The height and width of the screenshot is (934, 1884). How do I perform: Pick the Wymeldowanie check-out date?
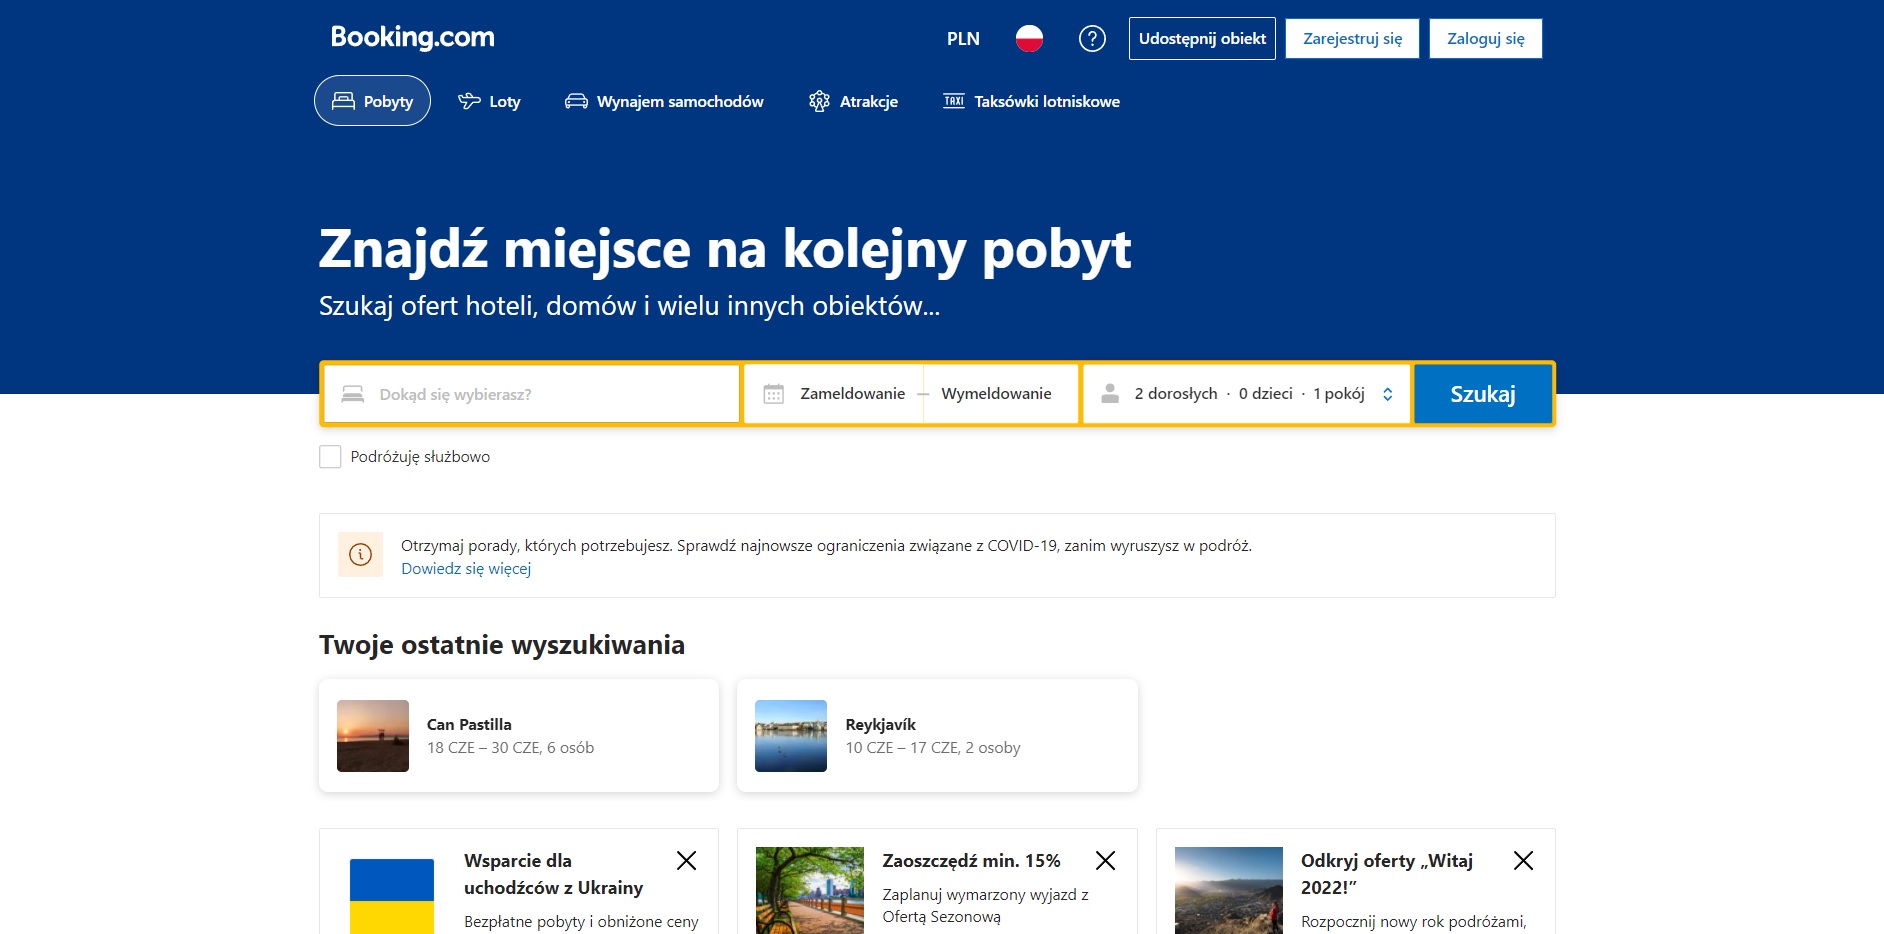(x=996, y=394)
